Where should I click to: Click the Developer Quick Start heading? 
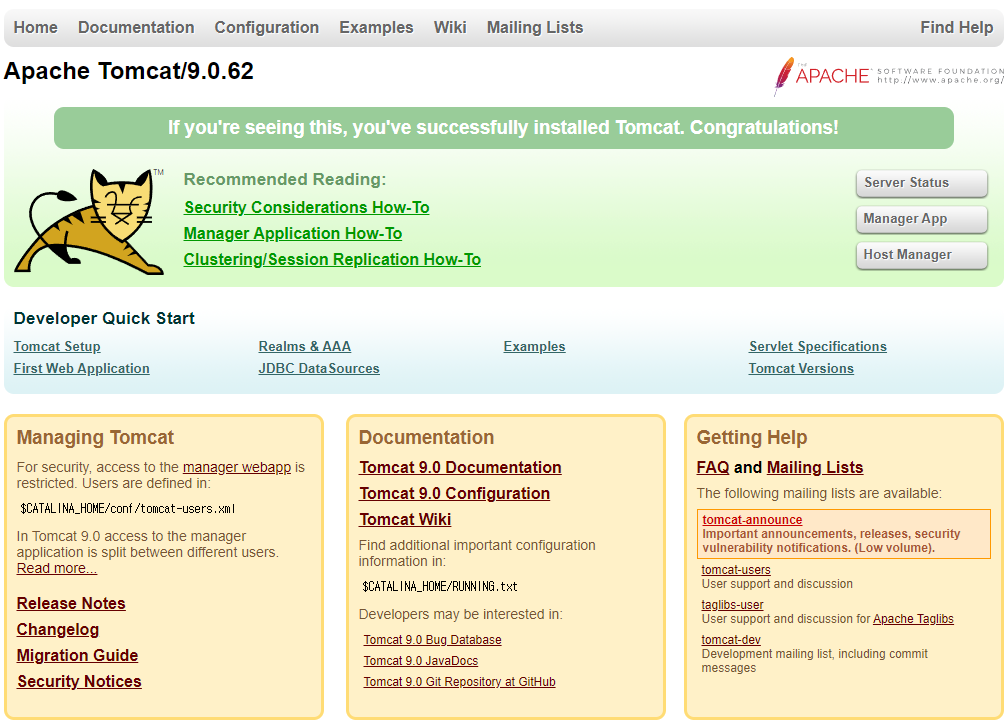point(104,318)
